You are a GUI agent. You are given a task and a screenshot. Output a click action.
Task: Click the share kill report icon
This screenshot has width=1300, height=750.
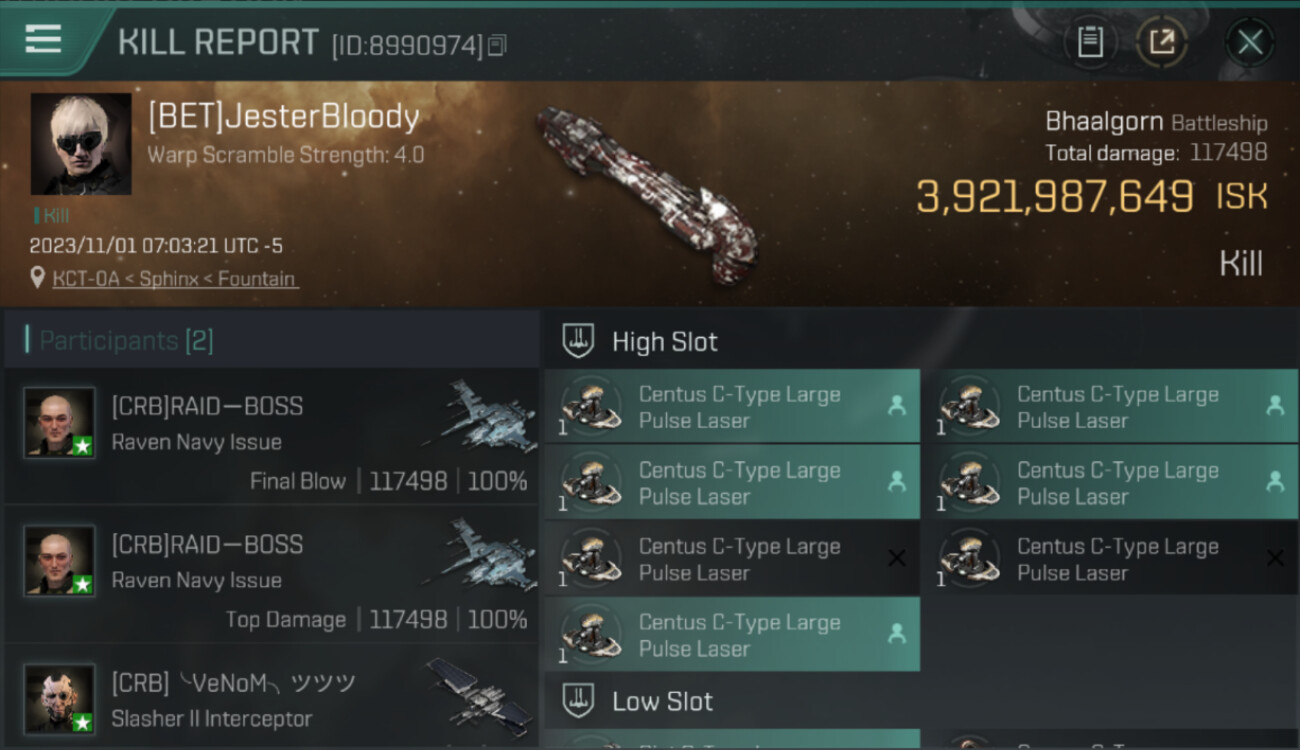tap(1161, 42)
